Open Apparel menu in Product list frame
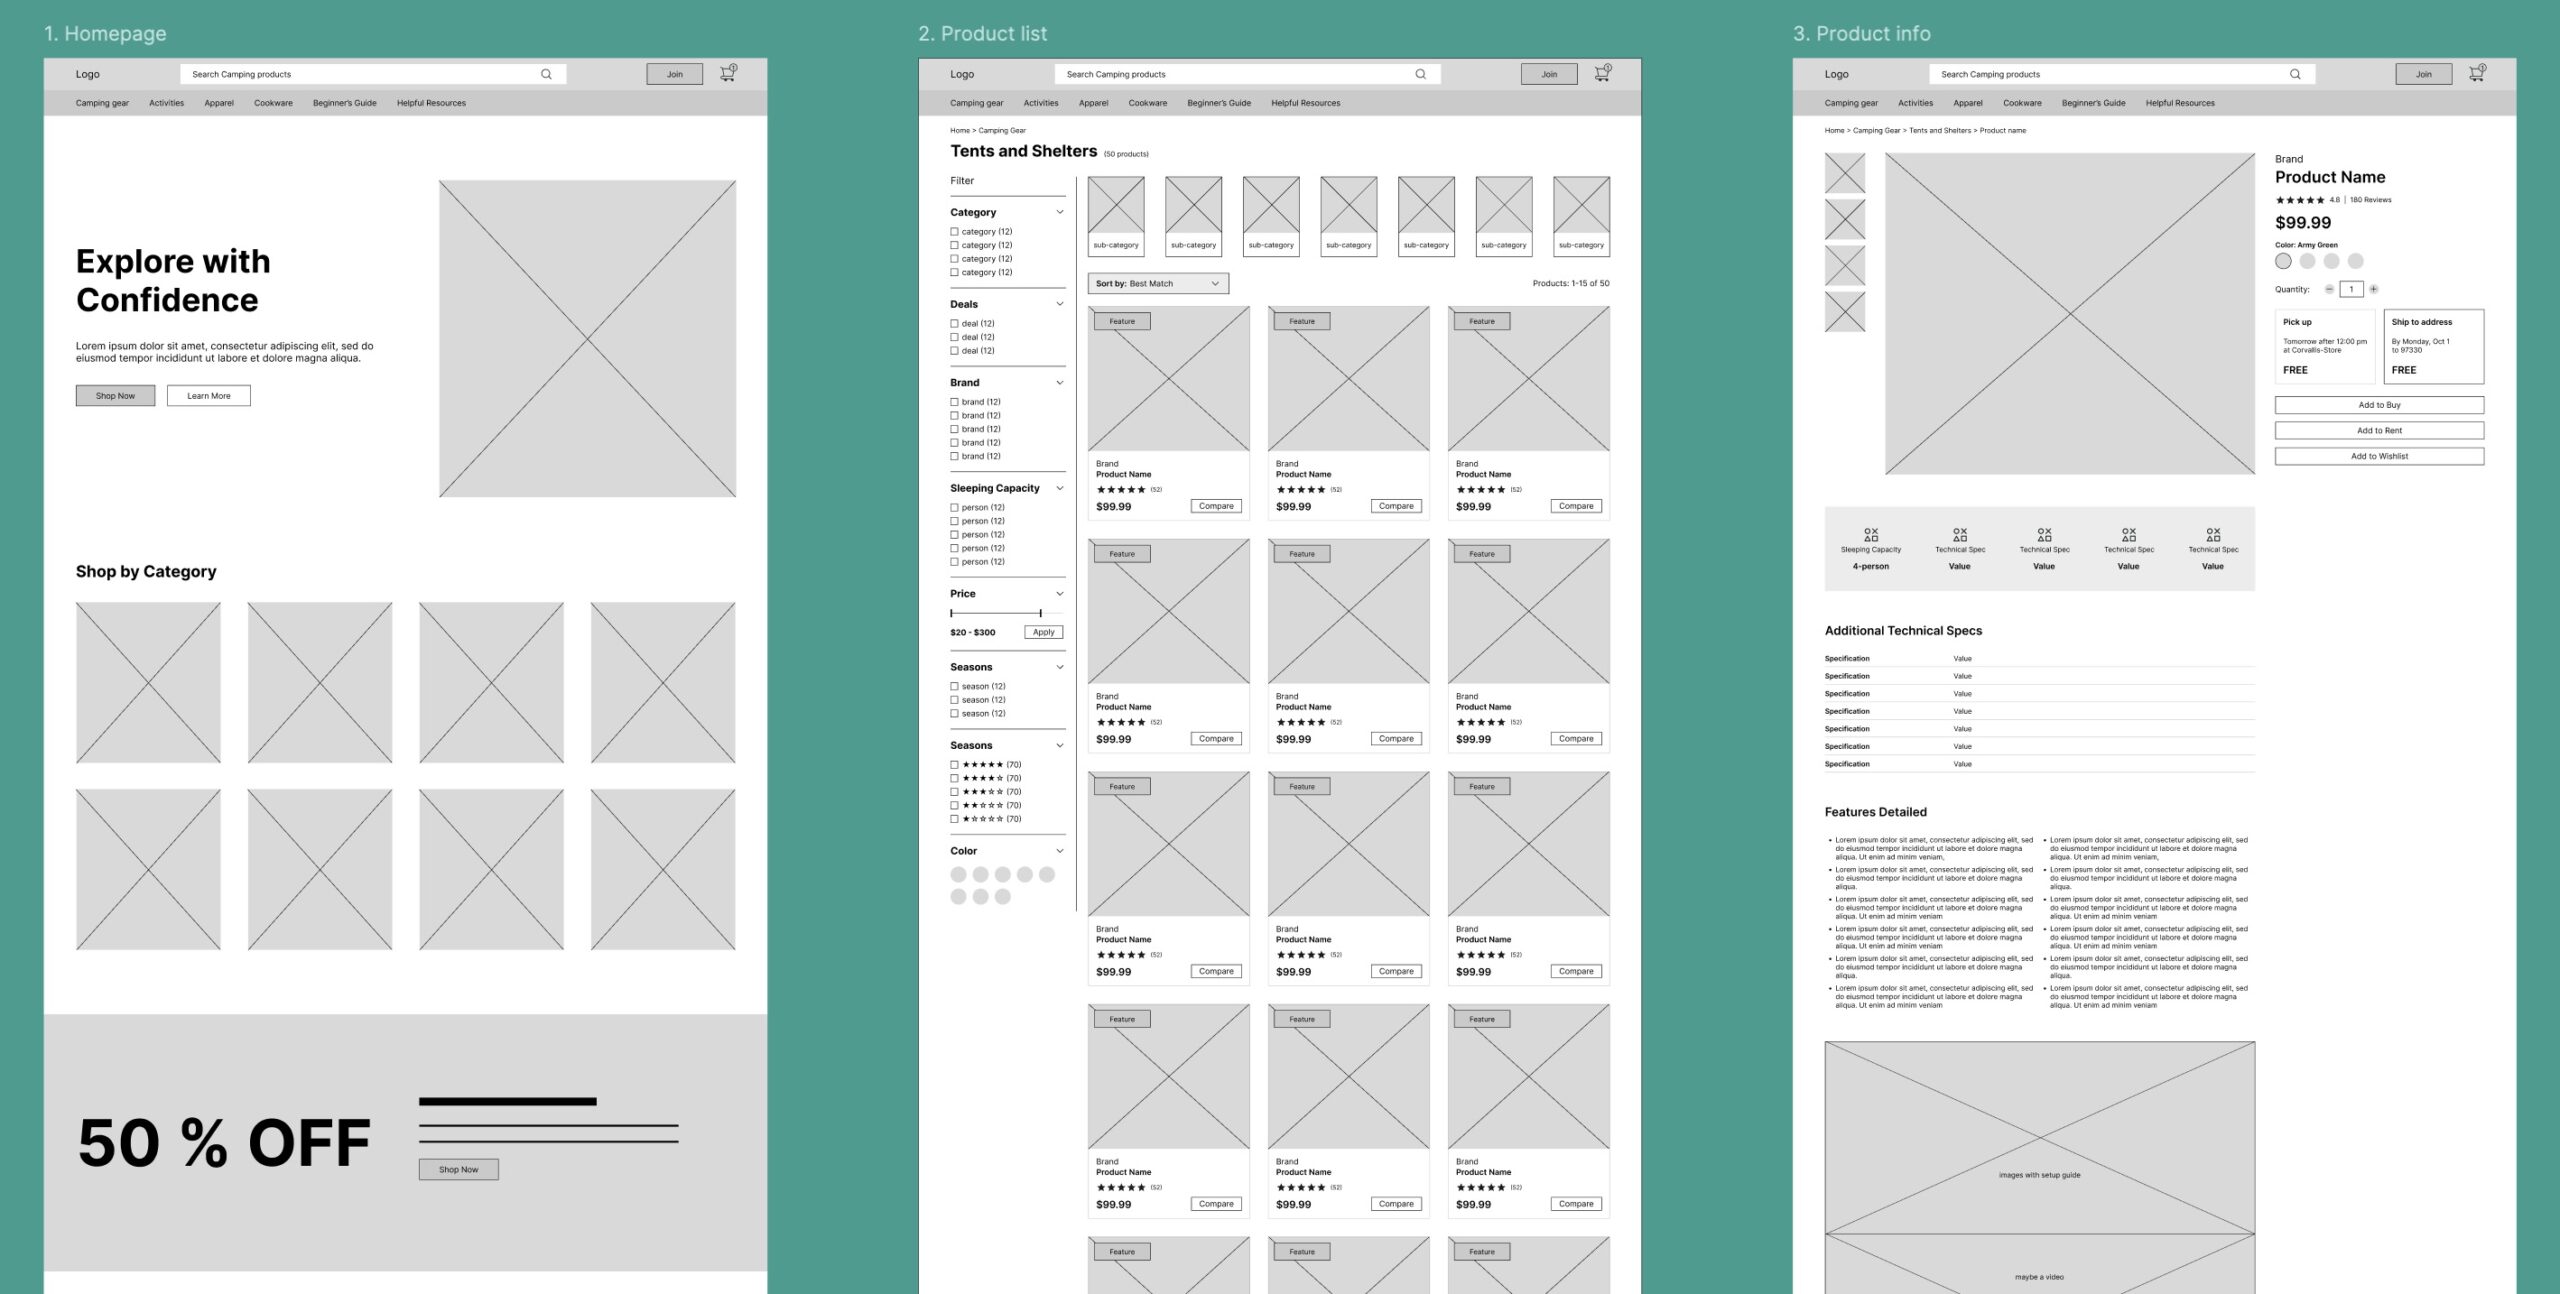The image size is (2560, 1294). (1093, 103)
